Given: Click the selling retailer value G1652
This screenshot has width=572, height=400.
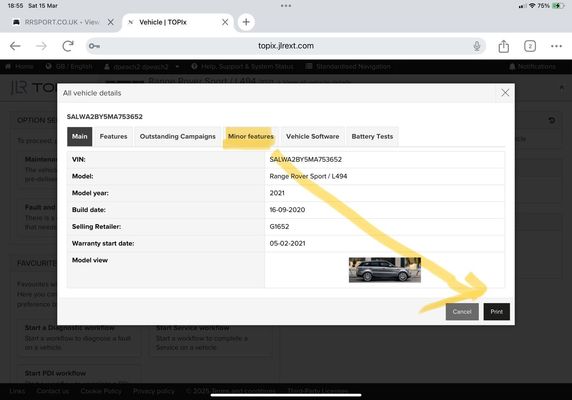Looking at the screenshot, I should pos(279,226).
